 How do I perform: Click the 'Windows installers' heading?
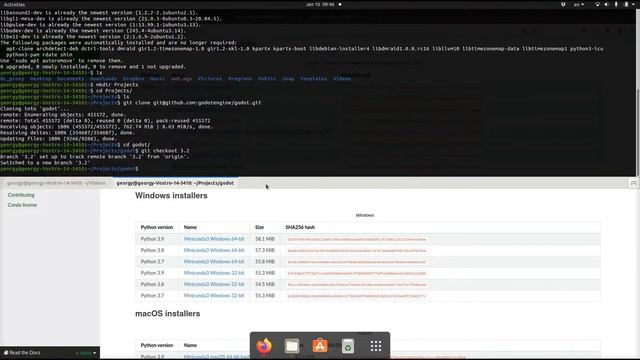tap(171, 196)
